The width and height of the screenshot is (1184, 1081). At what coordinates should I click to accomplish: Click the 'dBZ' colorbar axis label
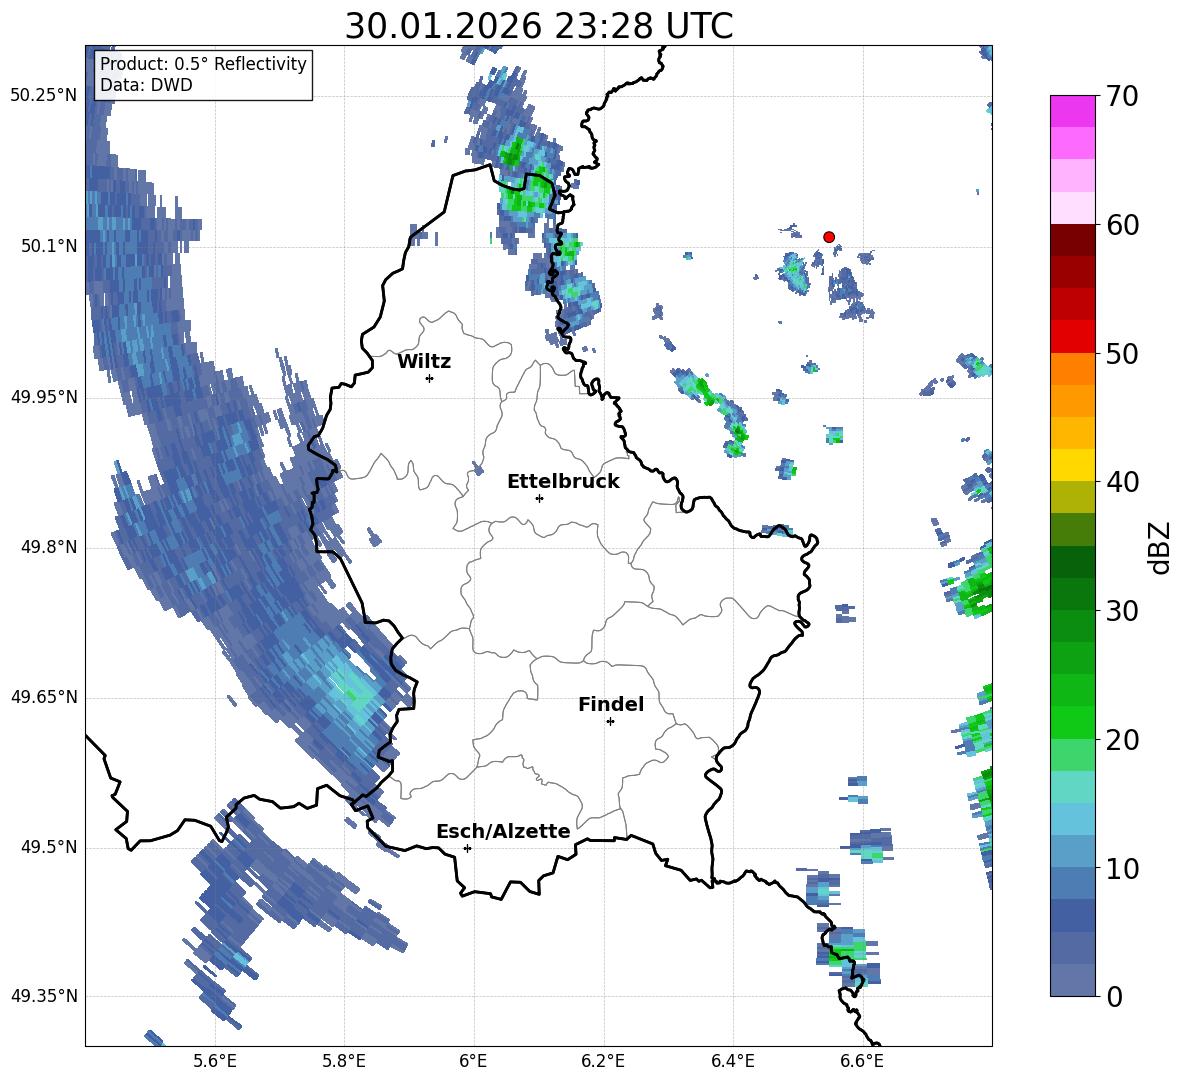1161,547
